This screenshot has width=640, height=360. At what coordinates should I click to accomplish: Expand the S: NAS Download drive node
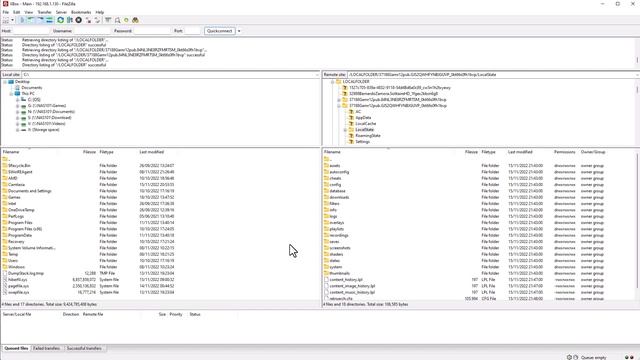(18, 118)
